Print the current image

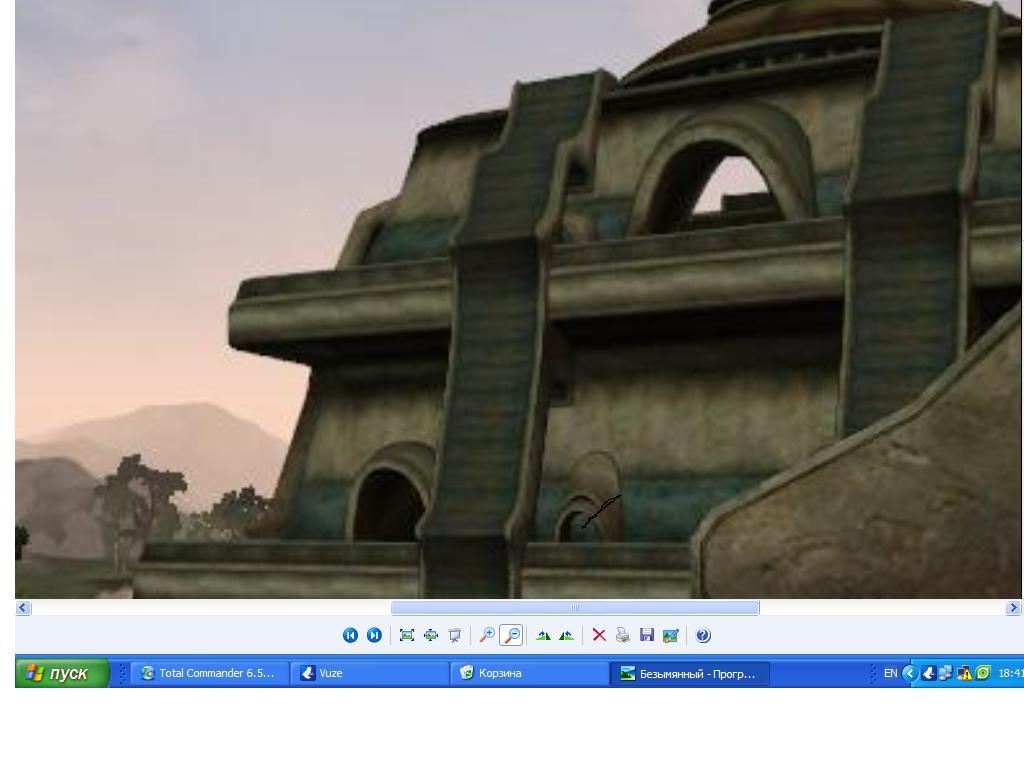tap(622, 635)
